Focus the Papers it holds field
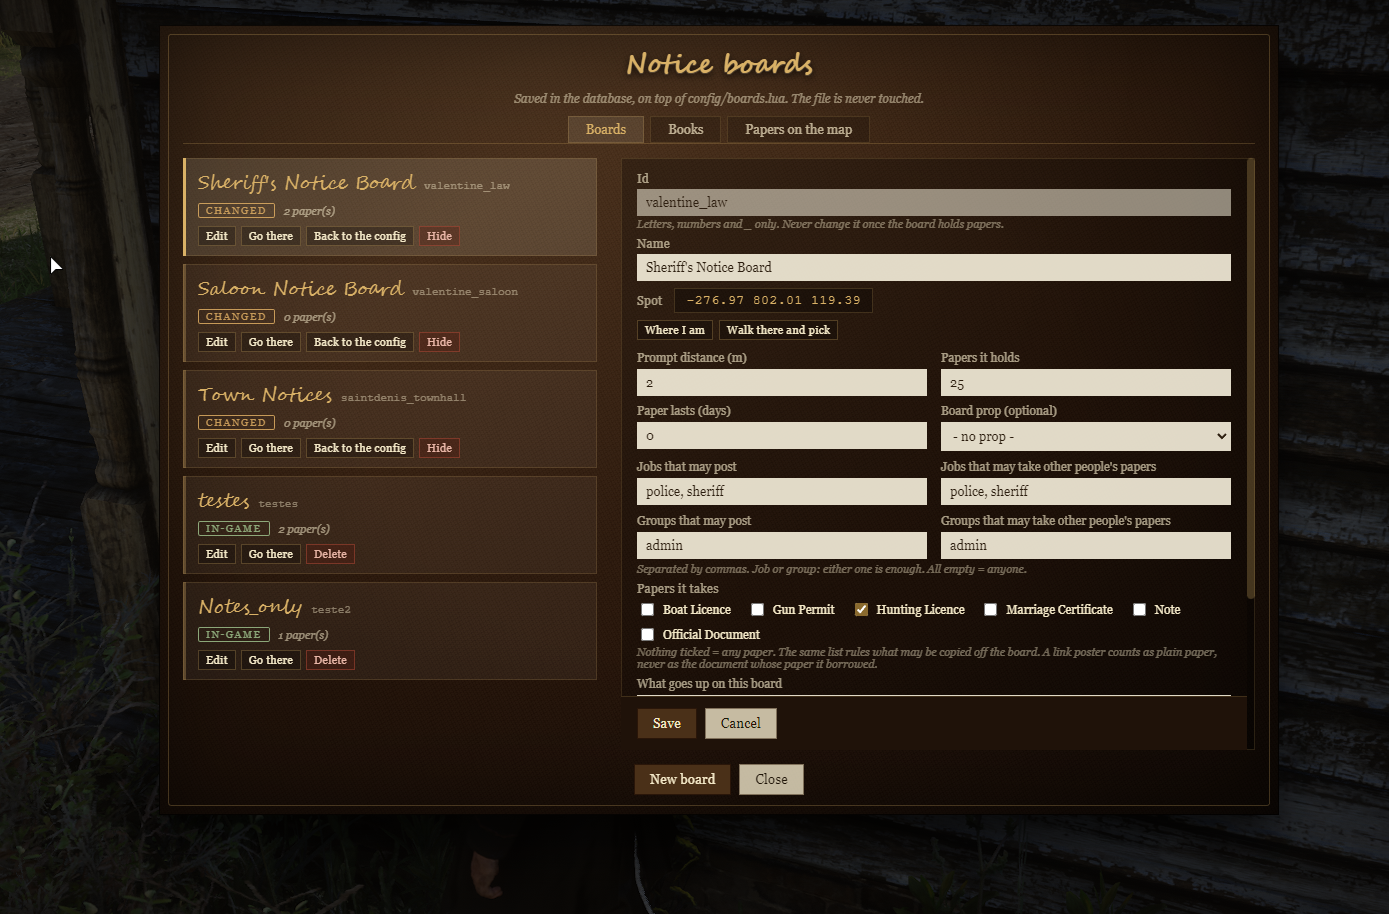Image resolution: width=1389 pixels, height=914 pixels. click(x=1086, y=383)
